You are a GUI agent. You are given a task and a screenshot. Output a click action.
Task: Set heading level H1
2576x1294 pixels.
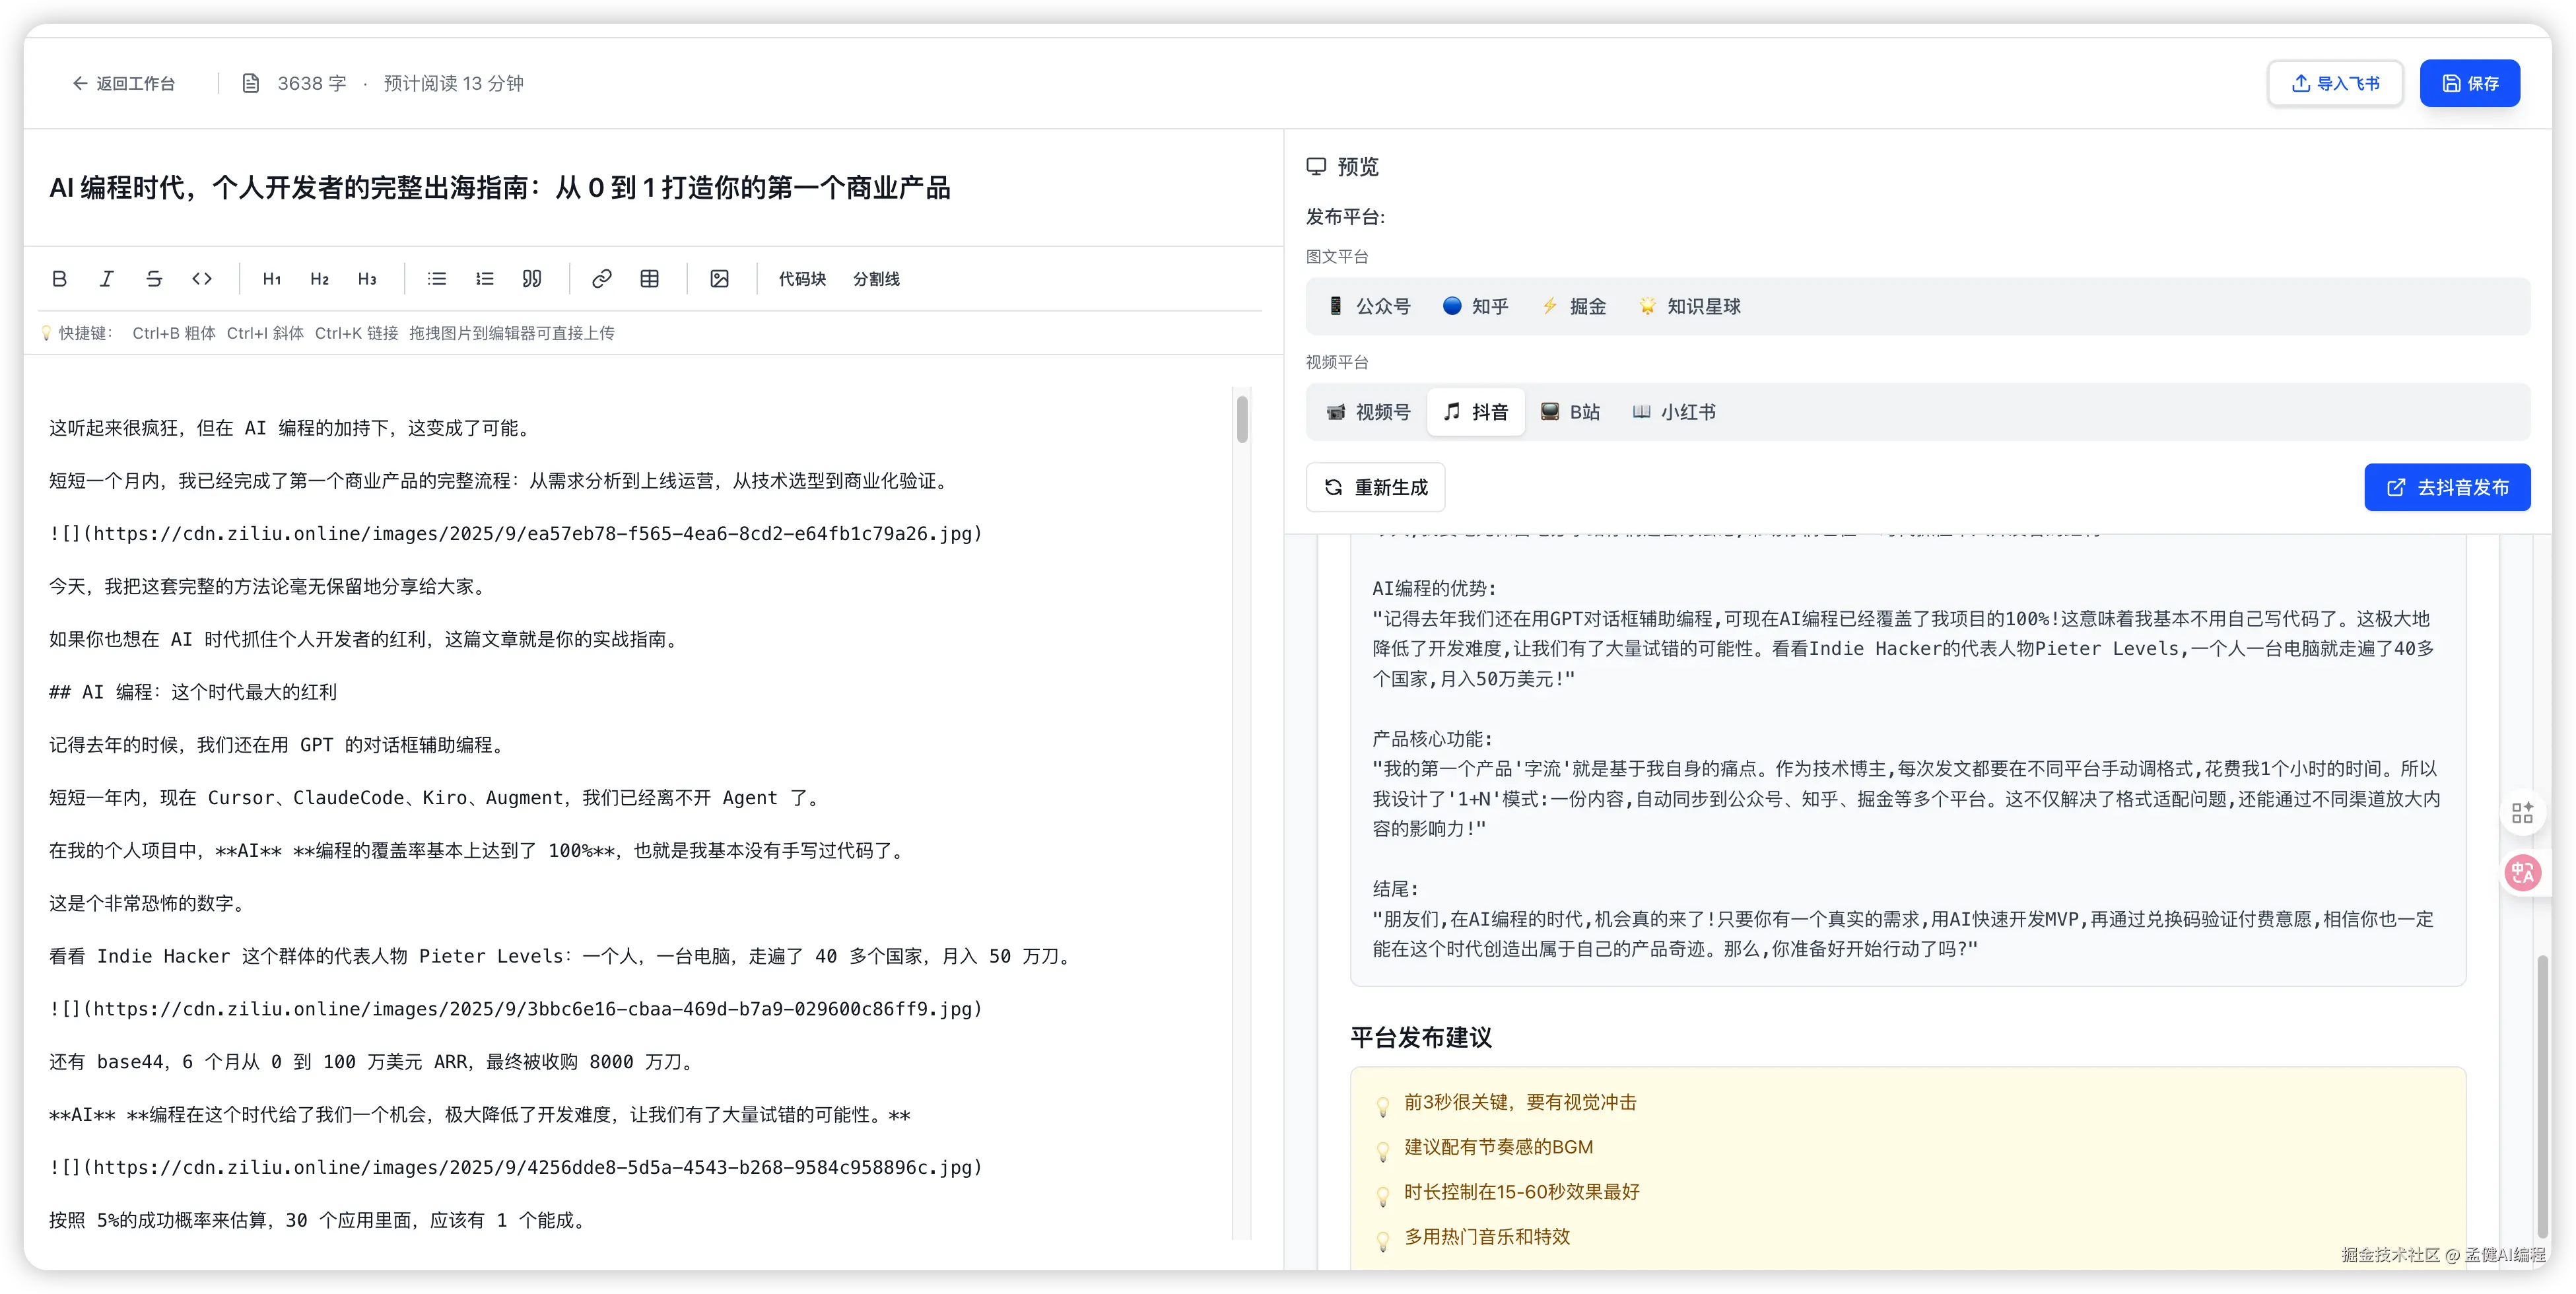pyautogui.click(x=272, y=279)
